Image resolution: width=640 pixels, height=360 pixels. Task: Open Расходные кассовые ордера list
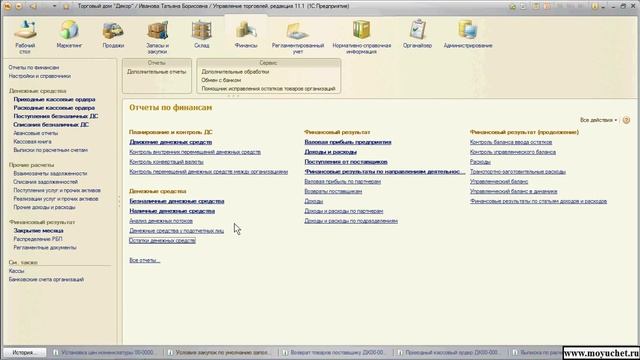tap(54, 108)
